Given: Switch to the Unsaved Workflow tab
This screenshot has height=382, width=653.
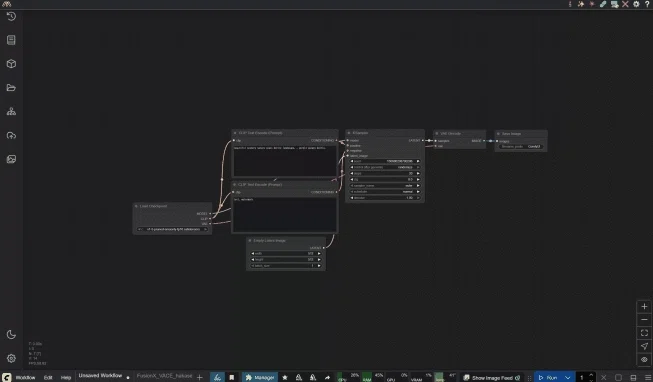Looking at the screenshot, I should pos(100,376).
